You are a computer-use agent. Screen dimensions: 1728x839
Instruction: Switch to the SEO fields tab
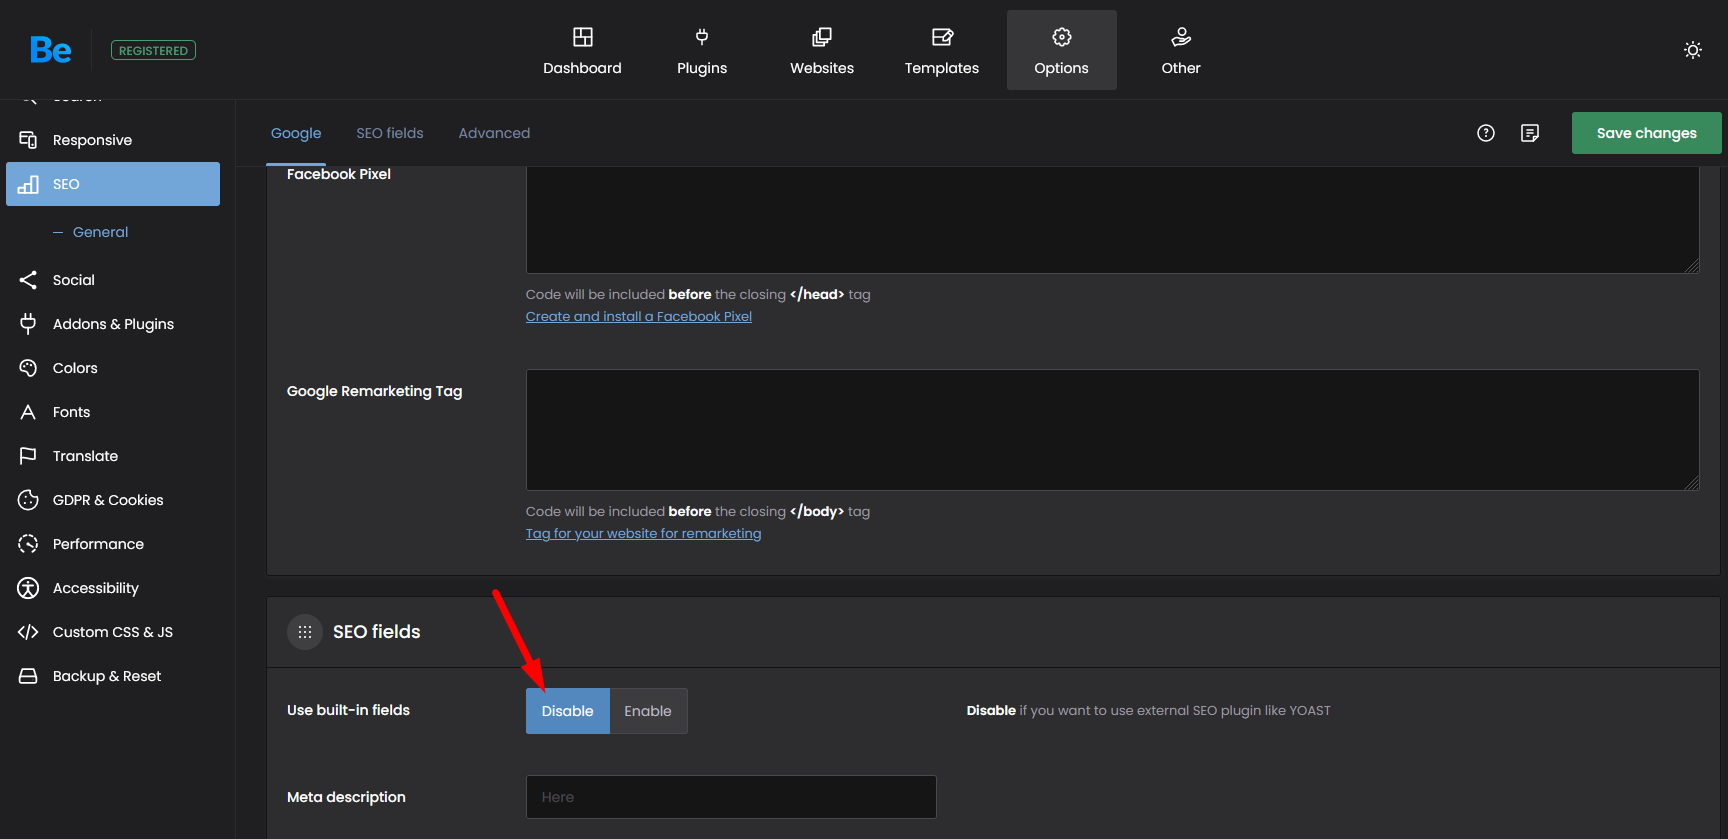[390, 133]
